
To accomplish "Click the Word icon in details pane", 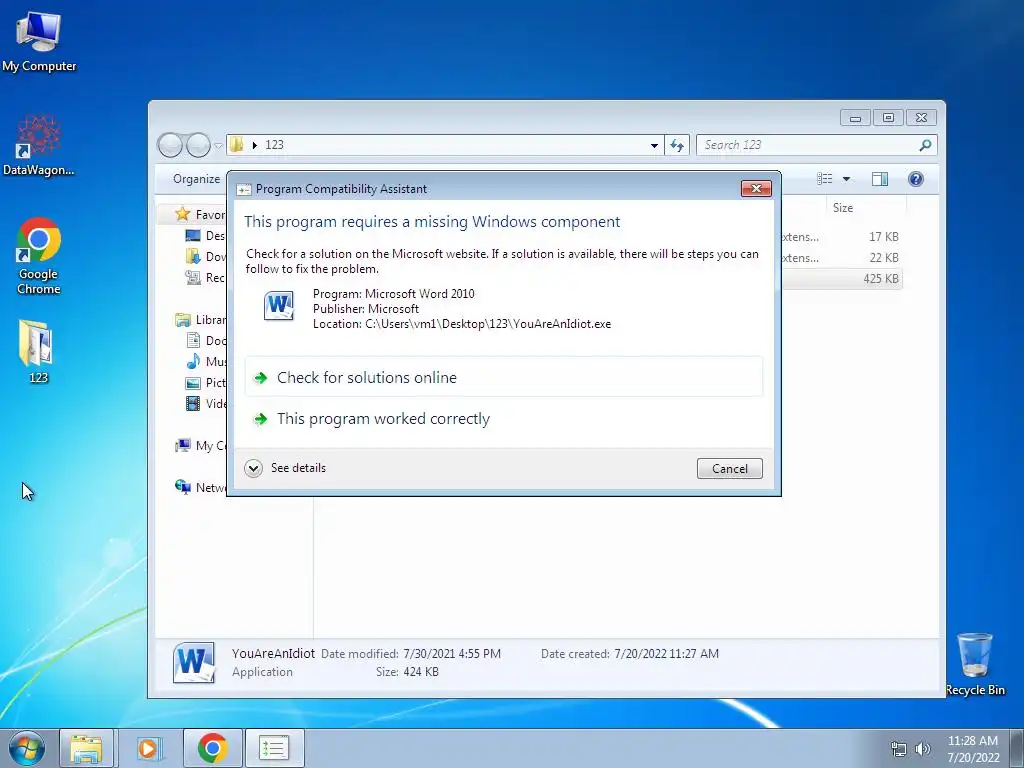I will coord(194,663).
